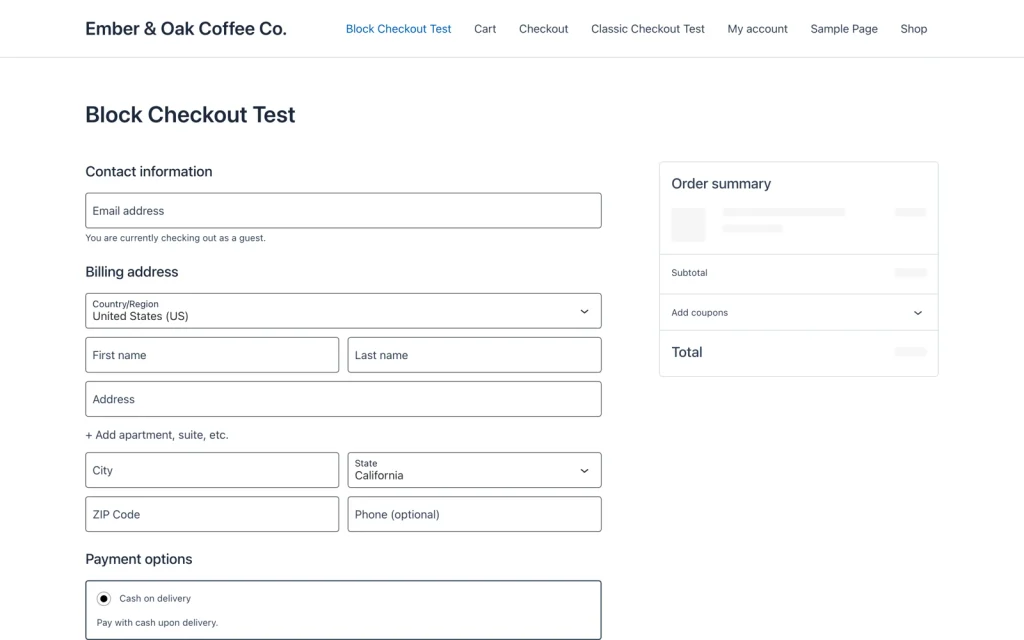Focus the Email address field

(x=344, y=210)
